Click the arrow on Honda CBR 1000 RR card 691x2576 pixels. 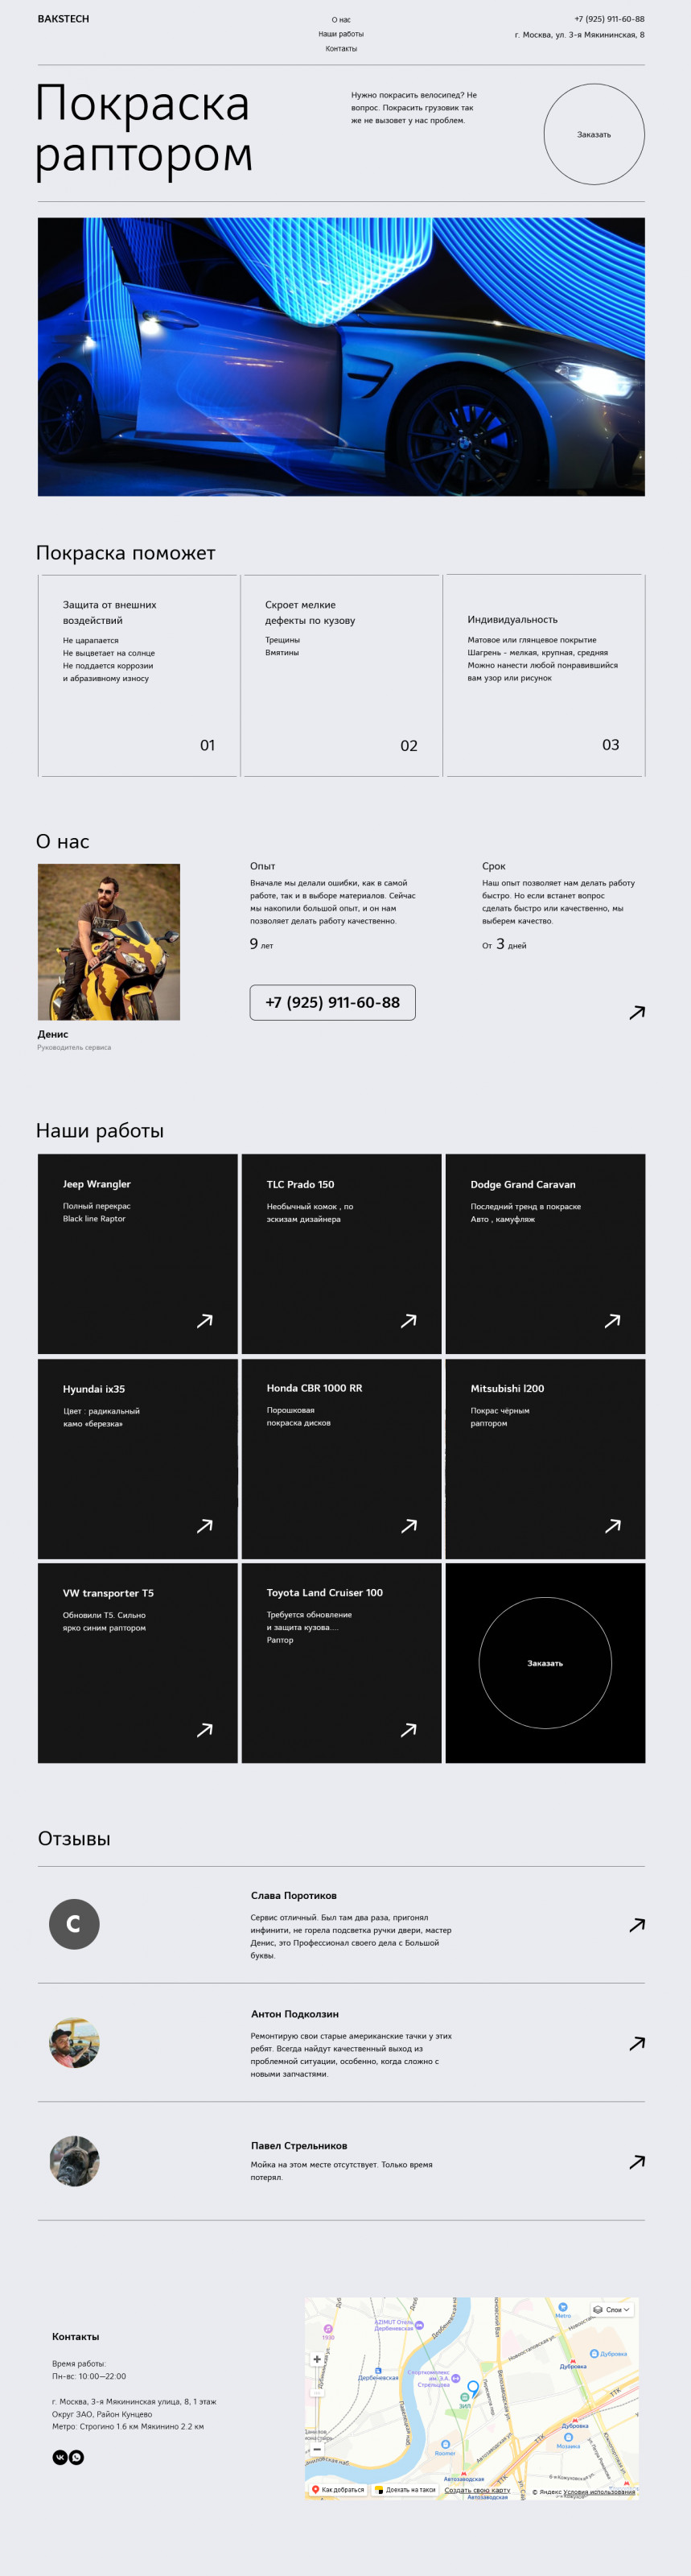pos(409,1526)
